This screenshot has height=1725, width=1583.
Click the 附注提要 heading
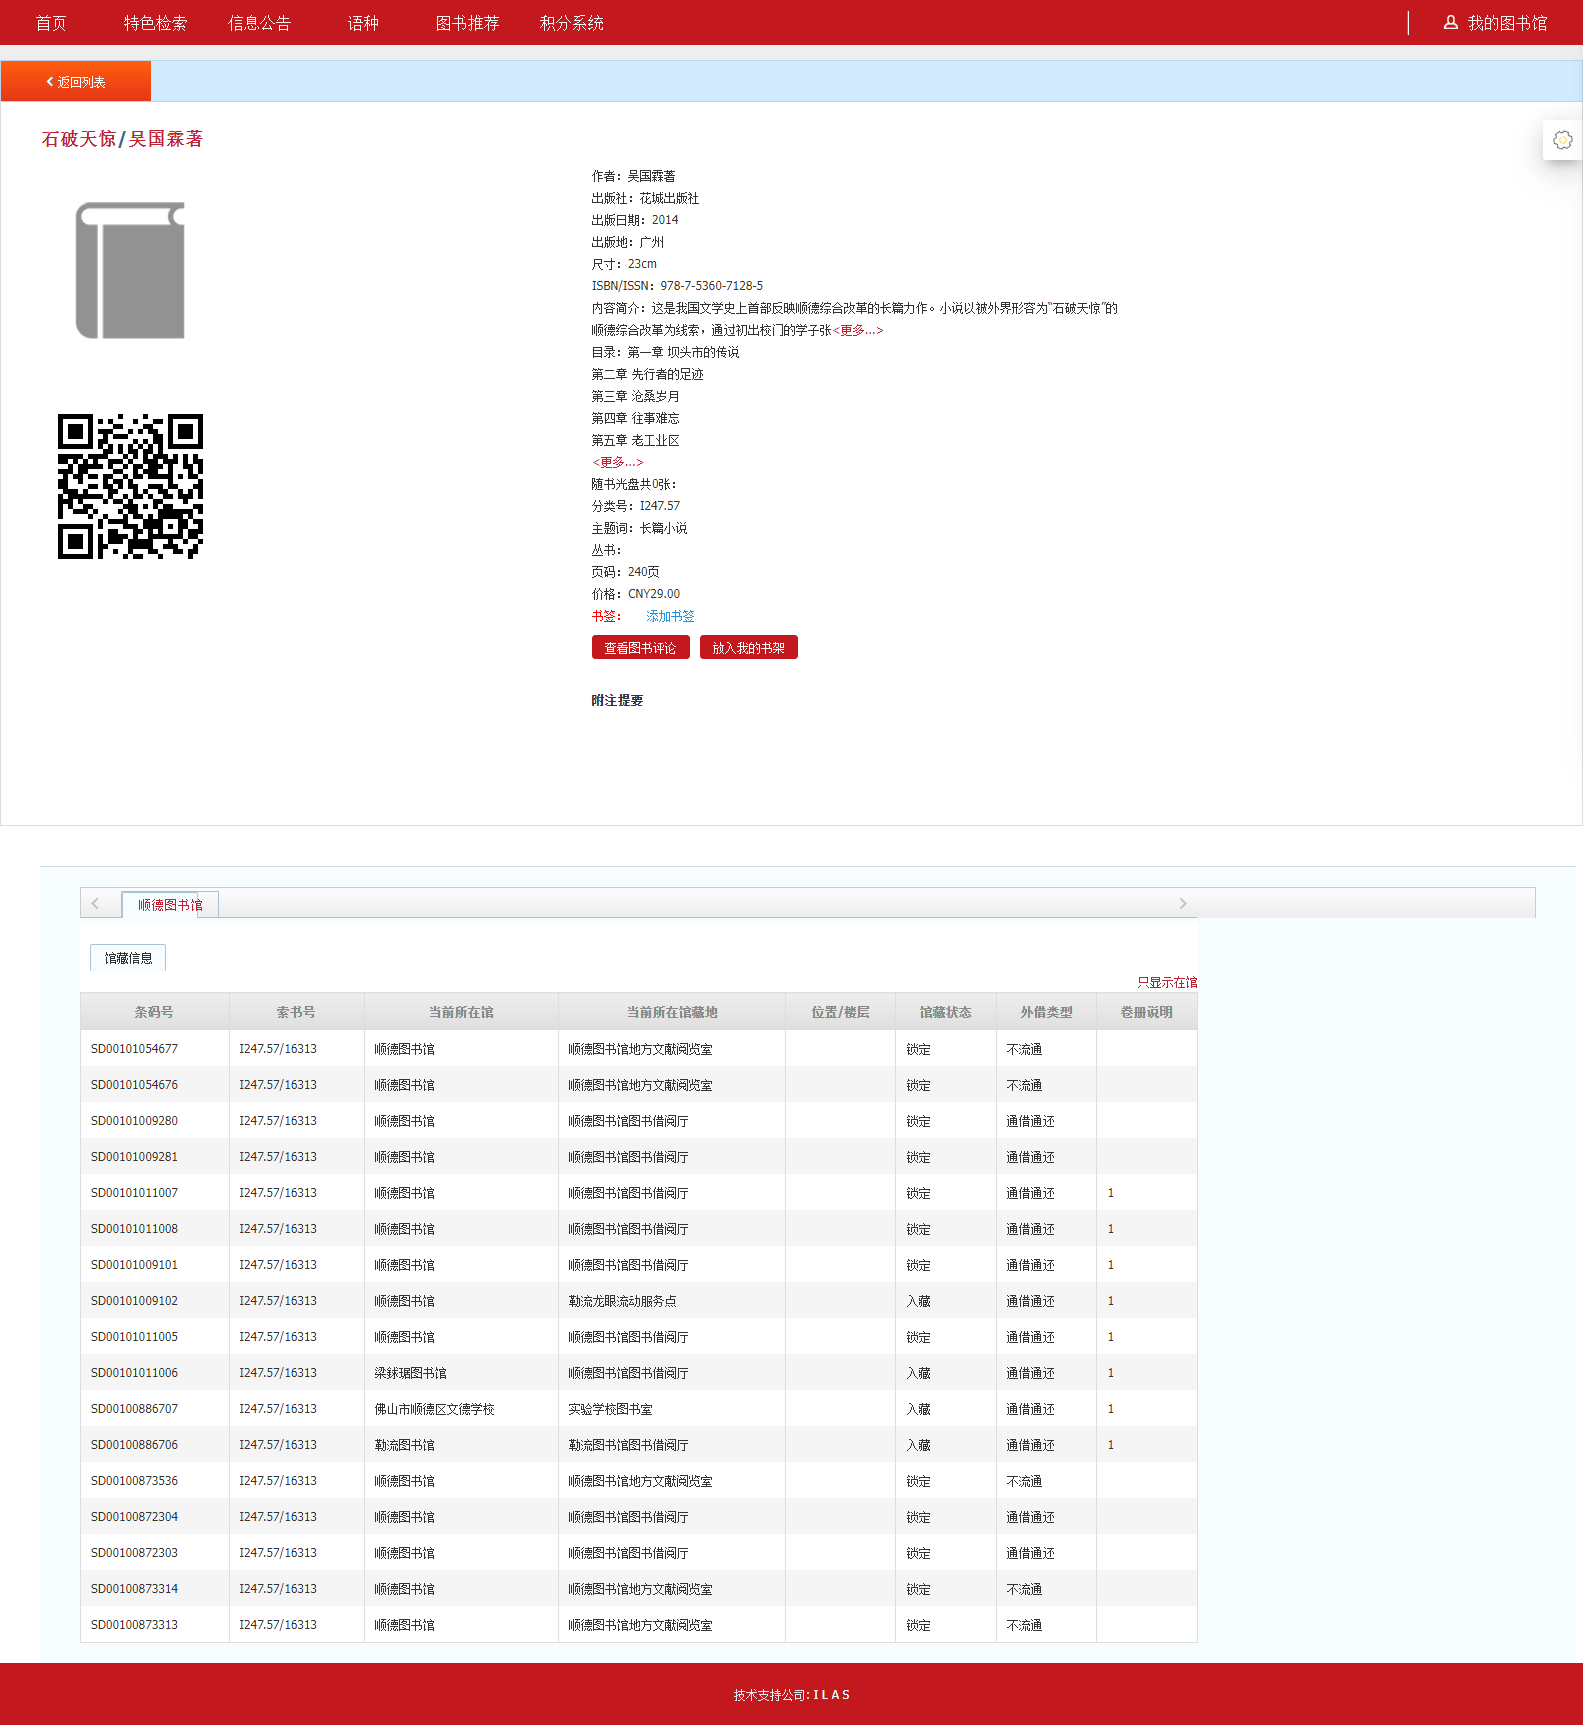click(617, 700)
